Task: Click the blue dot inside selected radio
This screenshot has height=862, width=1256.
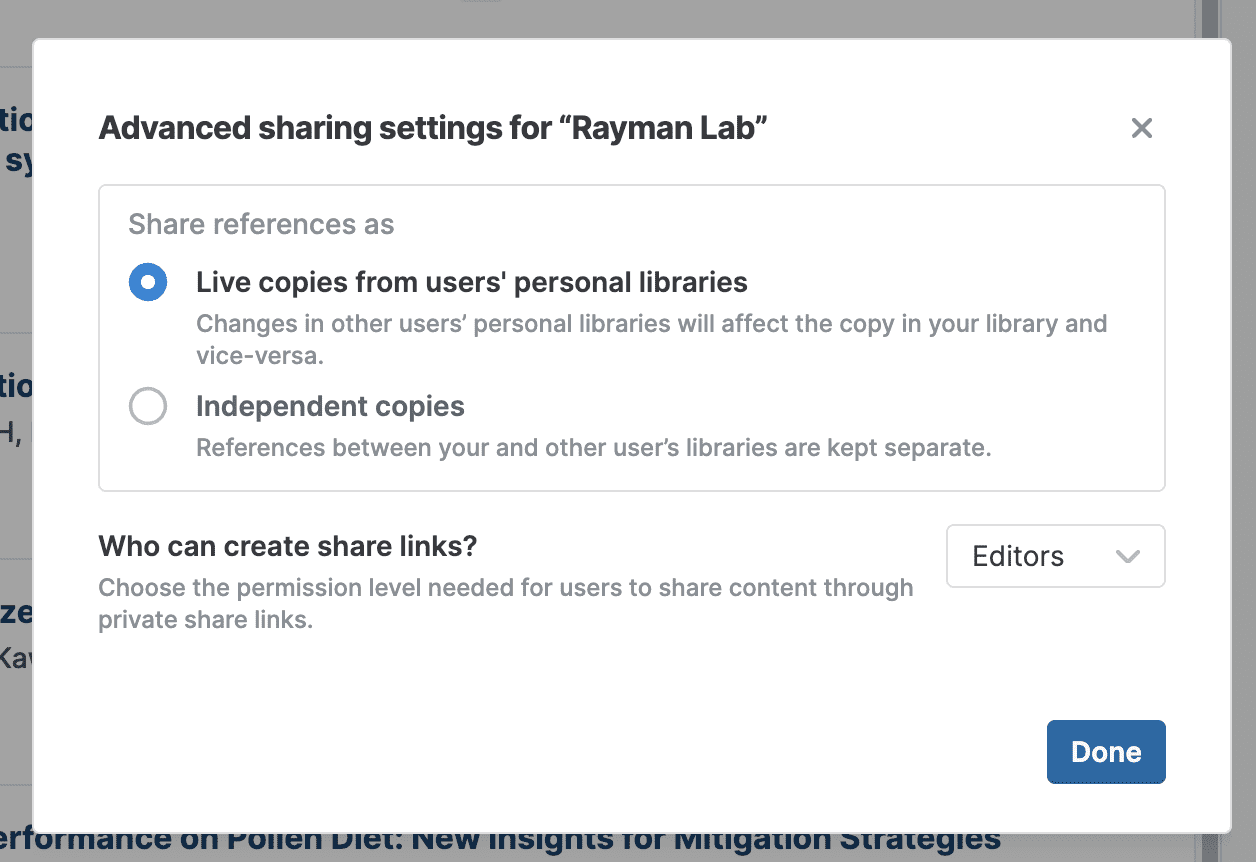Action: (148, 283)
